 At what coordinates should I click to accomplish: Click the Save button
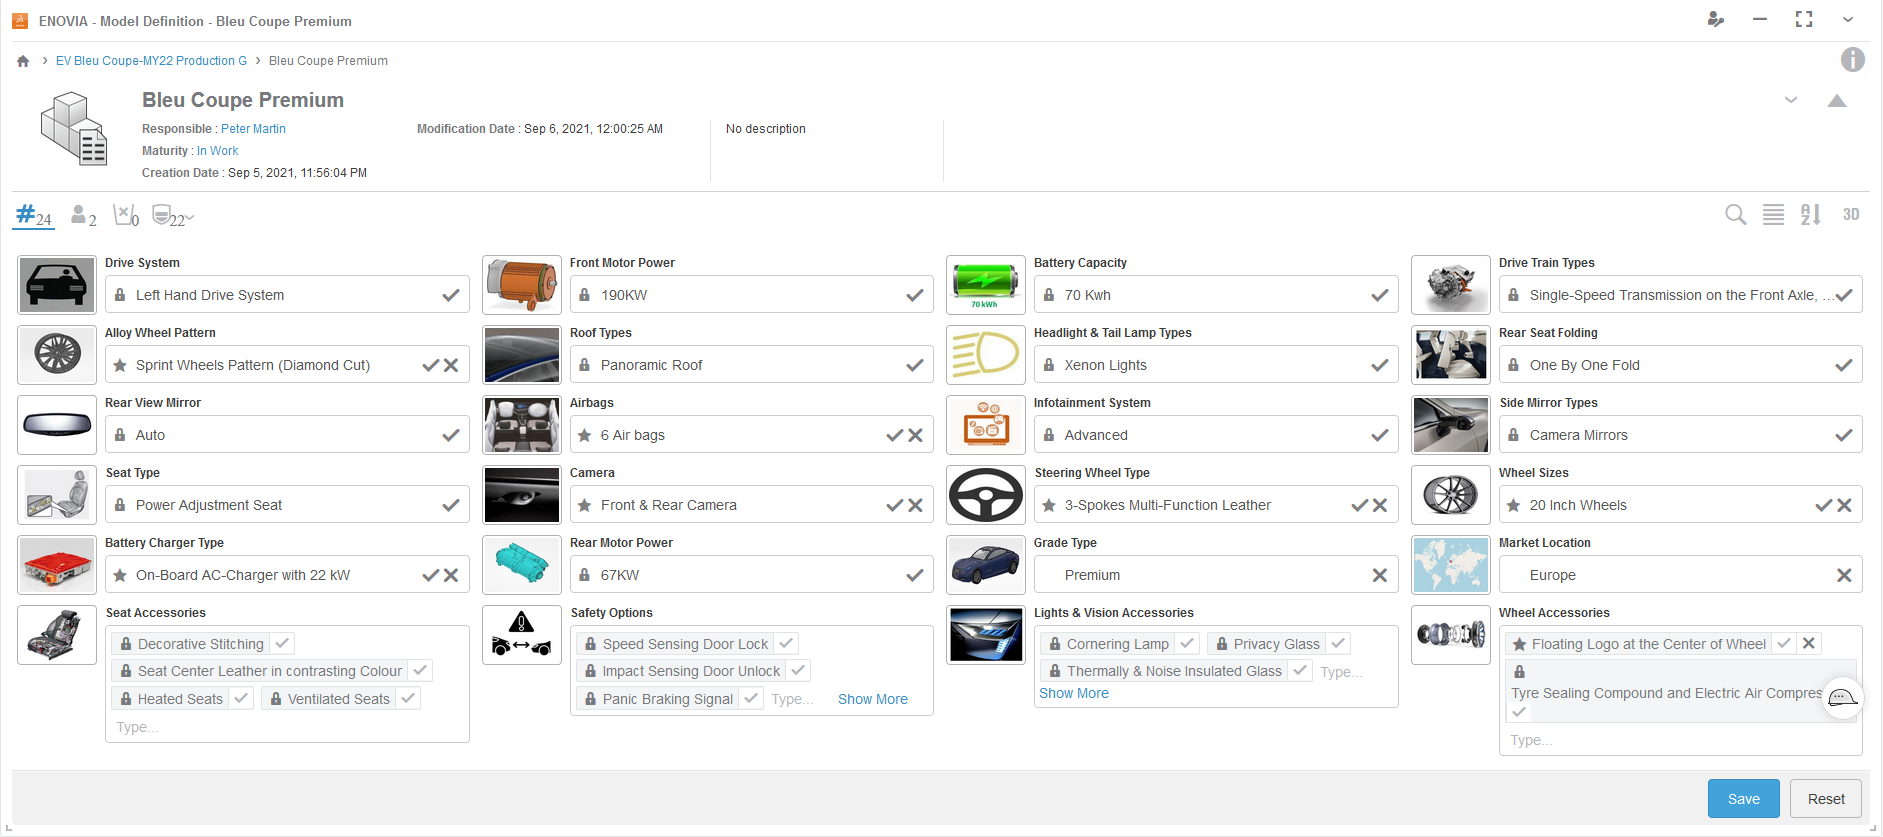point(1743,798)
